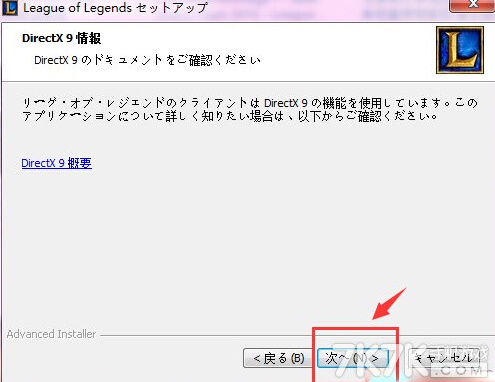This screenshot has width=495, height=382.
Task: Go back with the 戻る (B) button
Action: pos(279,358)
